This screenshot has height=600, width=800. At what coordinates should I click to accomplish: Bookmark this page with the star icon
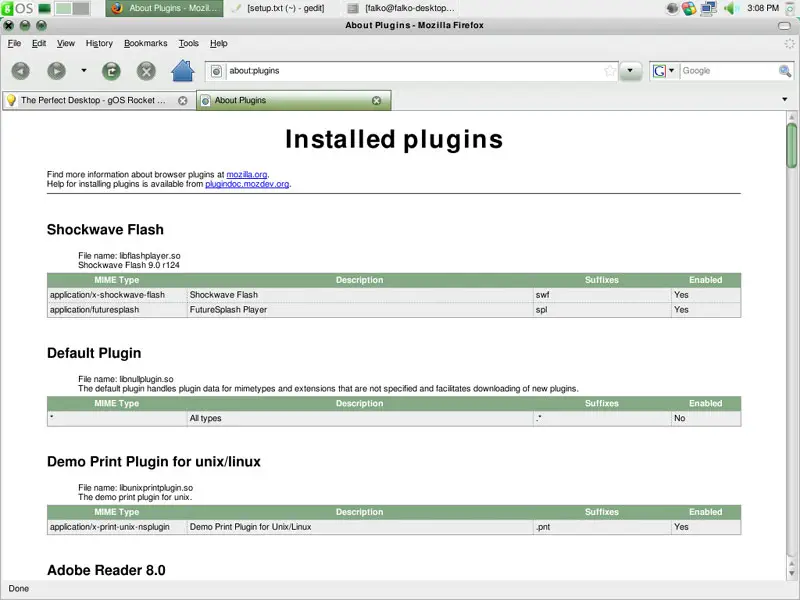pos(610,71)
